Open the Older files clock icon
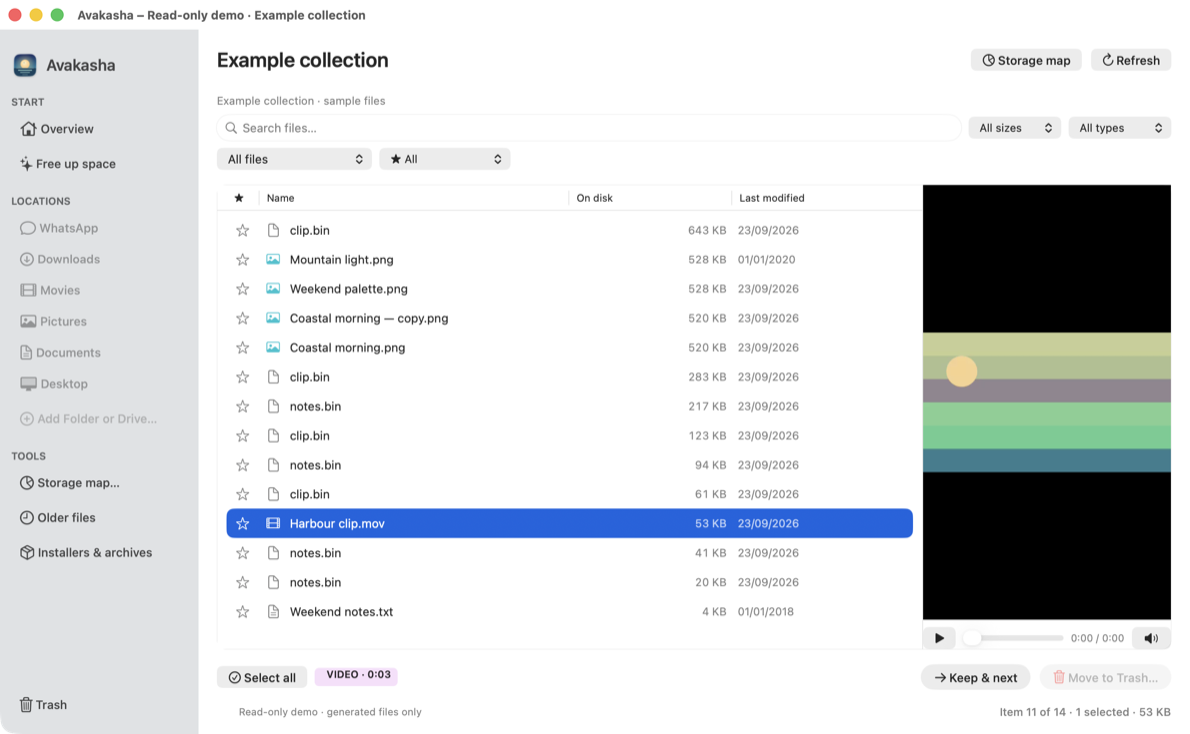Screen dimensions: 1190x734 click(27, 518)
